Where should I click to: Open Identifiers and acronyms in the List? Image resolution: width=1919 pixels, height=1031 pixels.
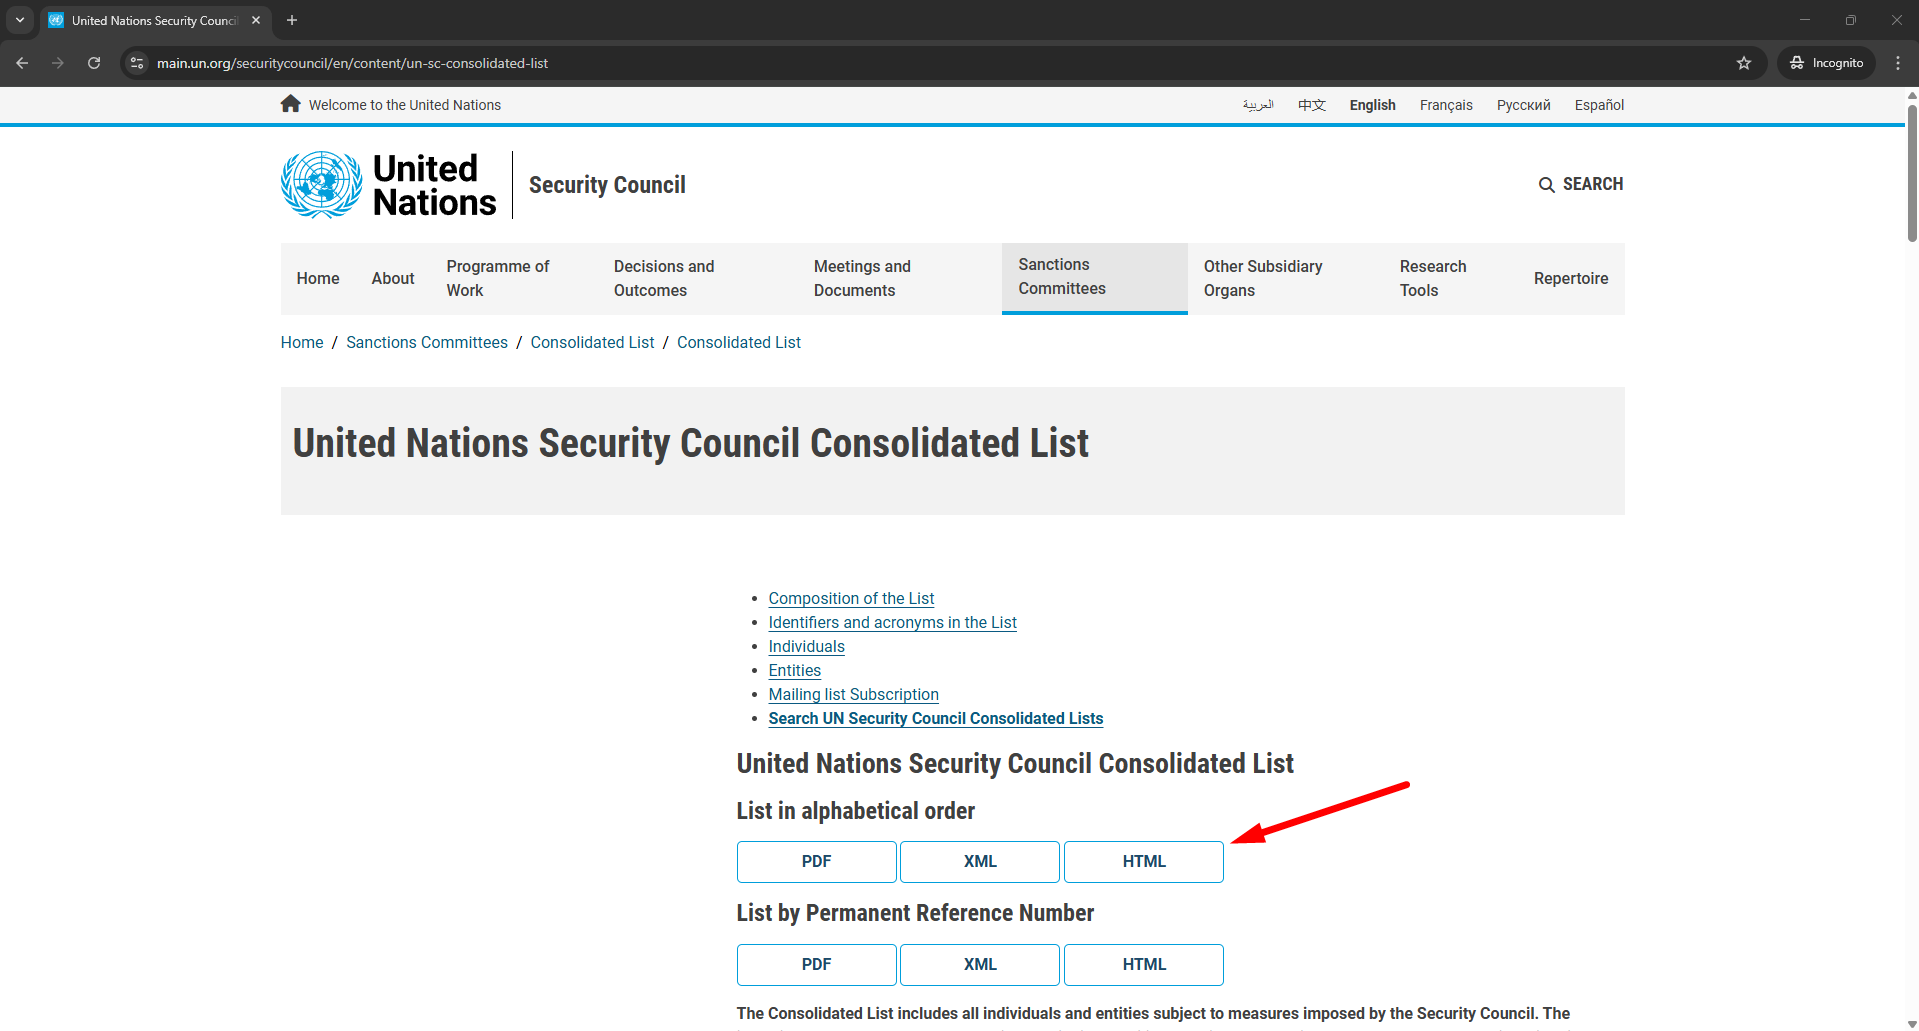892,623
